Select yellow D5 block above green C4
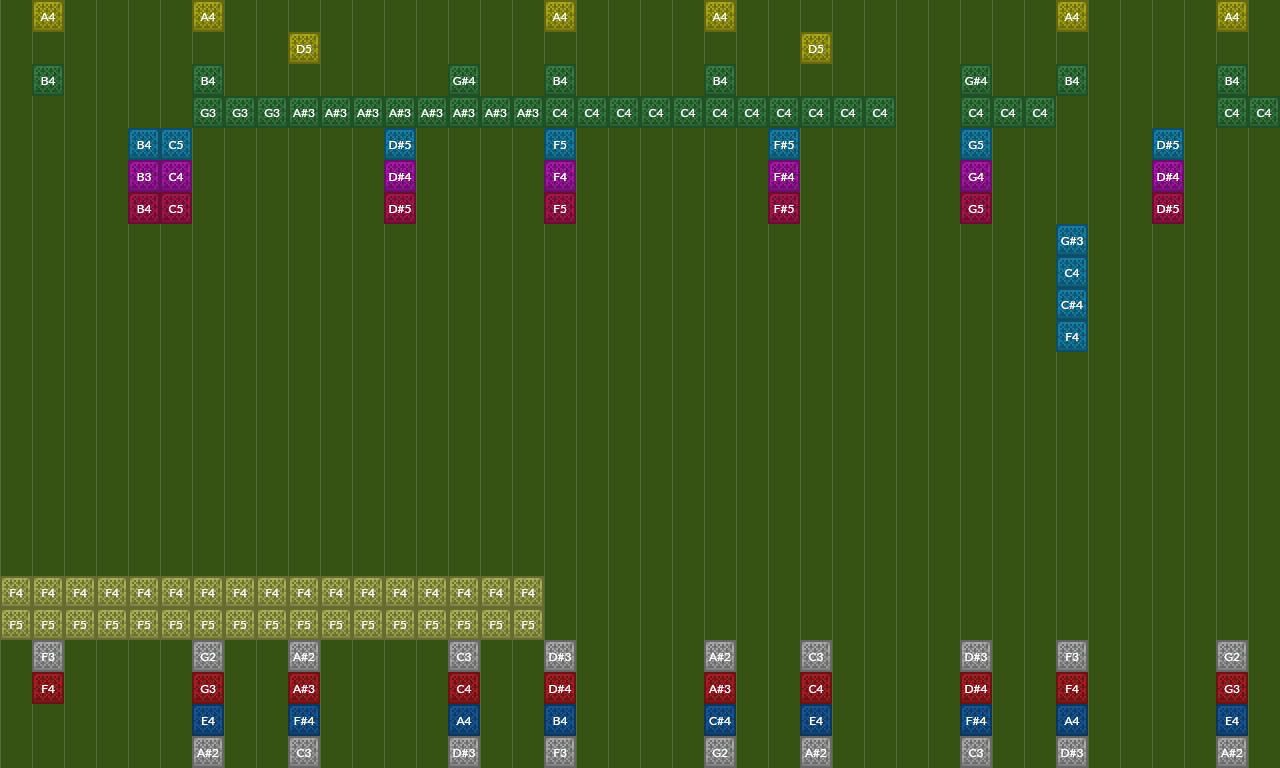This screenshot has height=768, width=1280. click(x=816, y=48)
